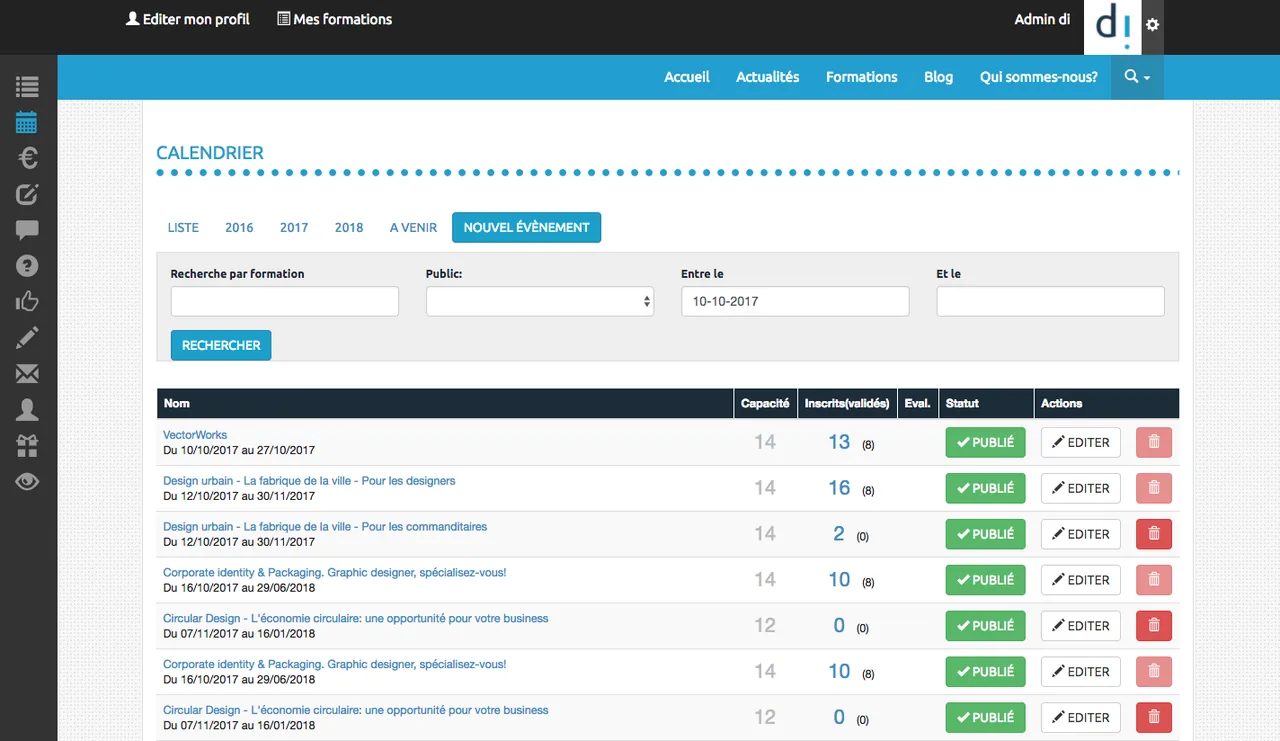The height and width of the screenshot is (741, 1280).
Task: Click PUBLIÉ on last Circular Design row
Action: point(985,717)
